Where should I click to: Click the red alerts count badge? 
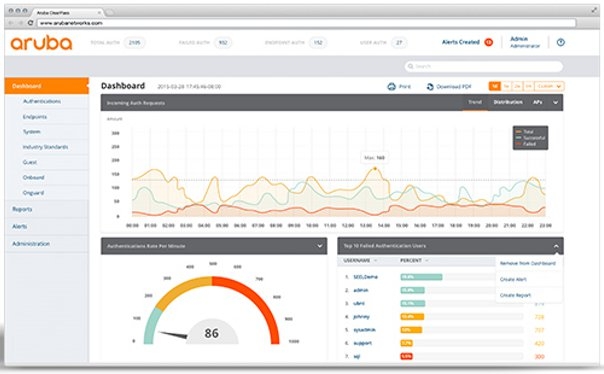(488, 42)
